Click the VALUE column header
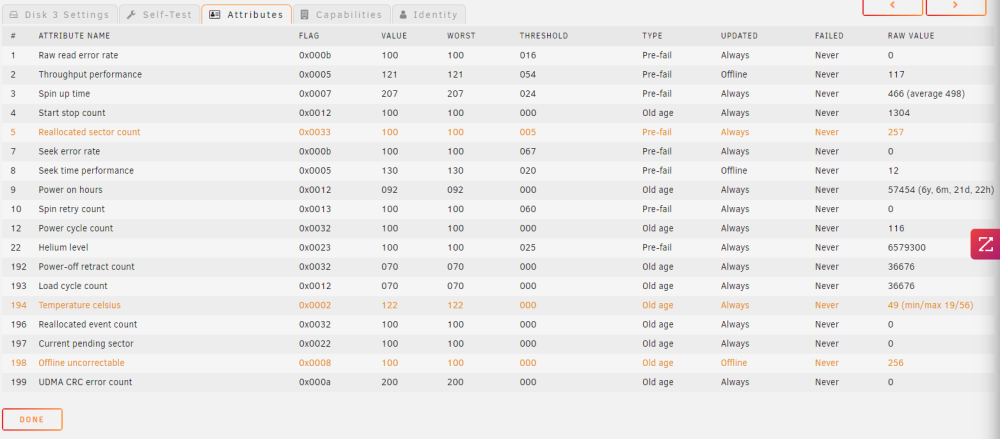The height and width of the screenshot is (439, 1000). [x=394, y=36]
